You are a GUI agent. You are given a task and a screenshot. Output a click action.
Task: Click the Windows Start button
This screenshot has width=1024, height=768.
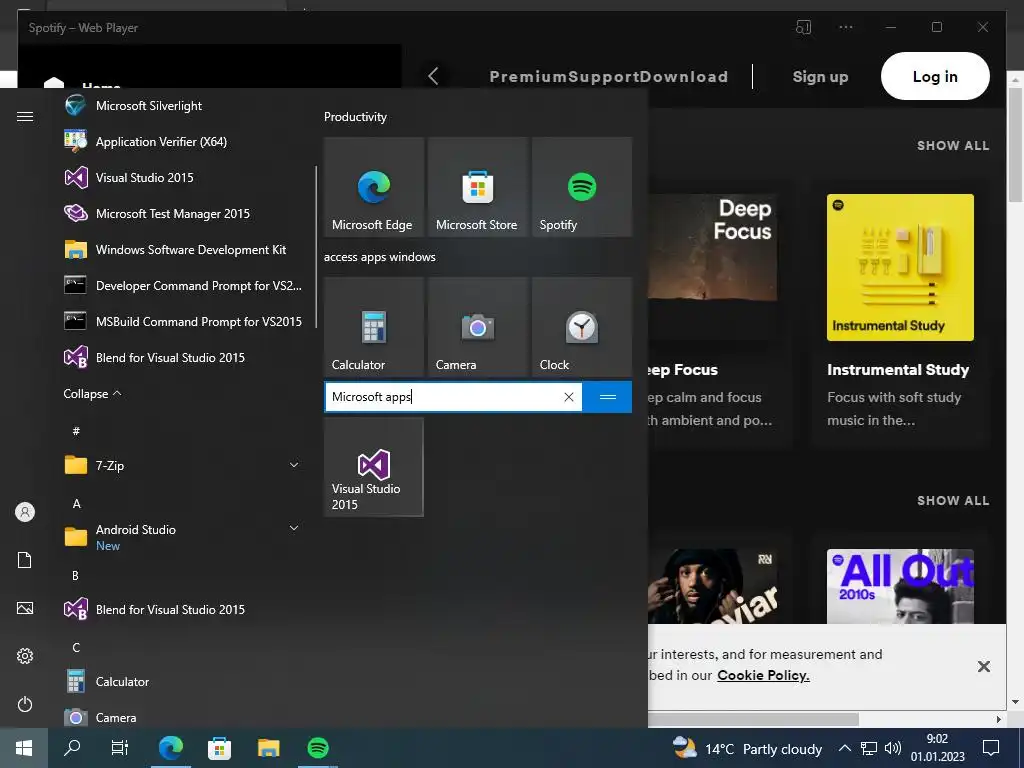click(x=24, y=748)
